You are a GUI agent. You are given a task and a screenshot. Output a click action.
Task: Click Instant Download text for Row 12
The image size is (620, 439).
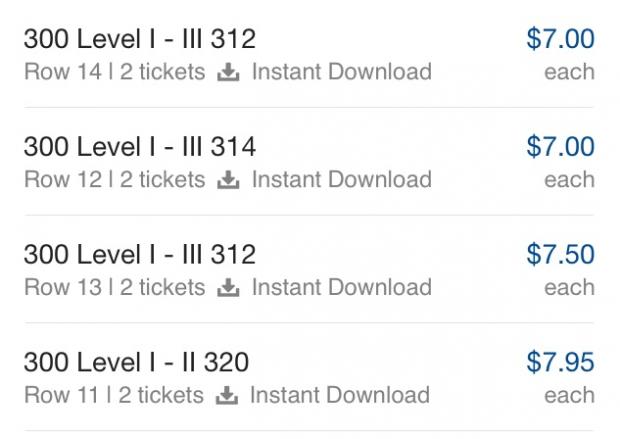point(341,180)
